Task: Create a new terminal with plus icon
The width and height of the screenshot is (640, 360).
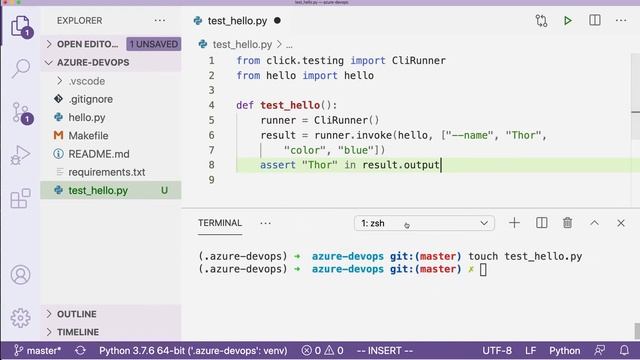Action: [514, 223]
